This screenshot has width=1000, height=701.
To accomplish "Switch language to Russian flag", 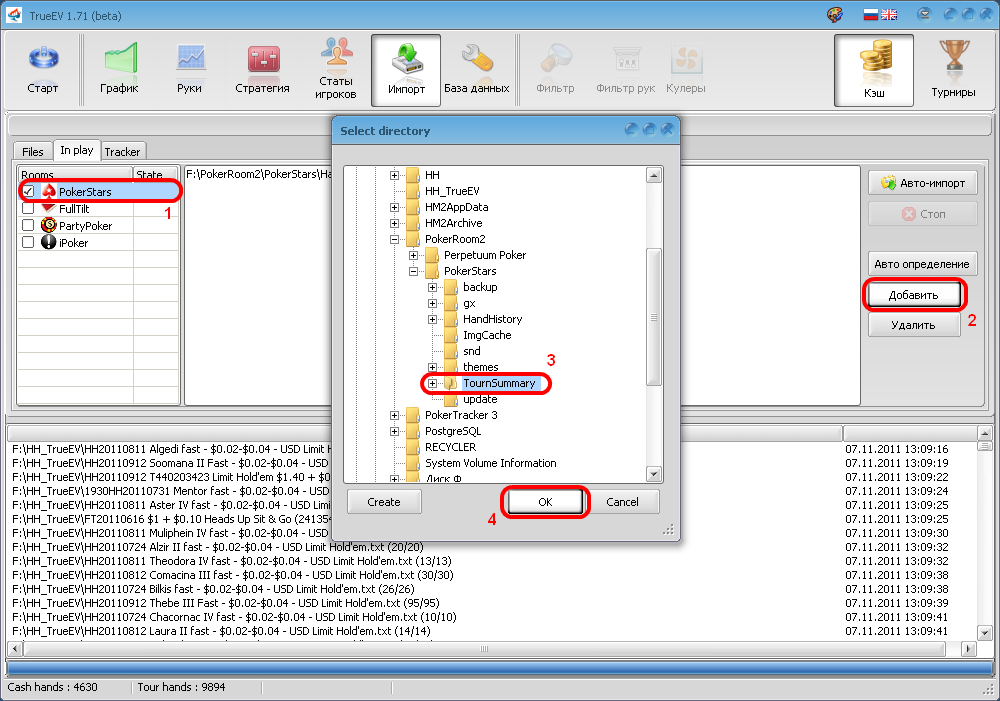I will pyautogui.click(x=871, y=15).
